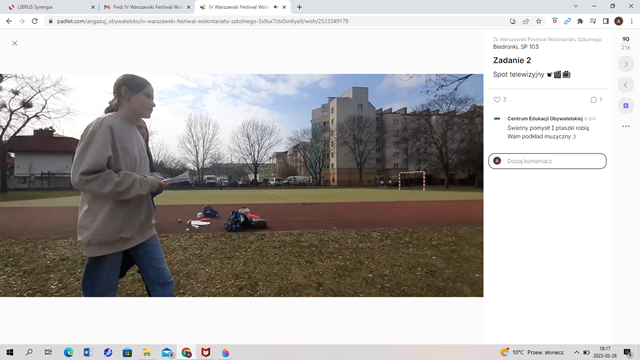Click the install app icon in address bar
The image size is (640, 360).
click(513, 21)
